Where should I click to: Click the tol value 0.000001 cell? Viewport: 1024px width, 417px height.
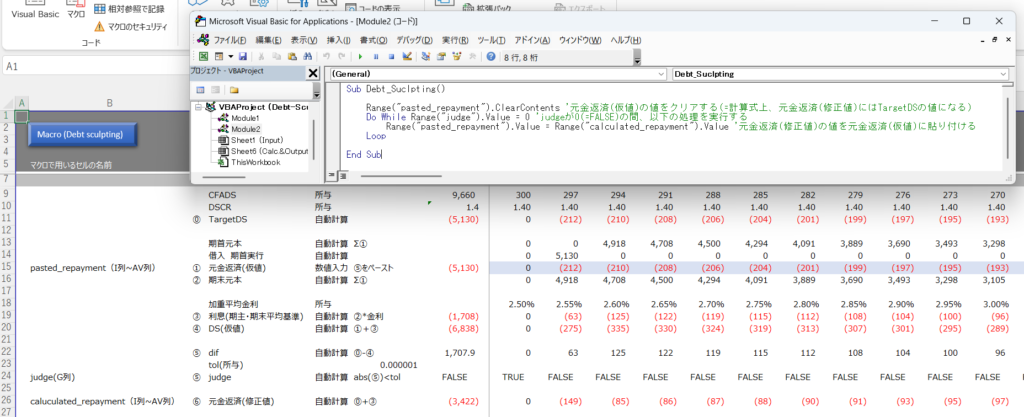(x=398, y=365)
